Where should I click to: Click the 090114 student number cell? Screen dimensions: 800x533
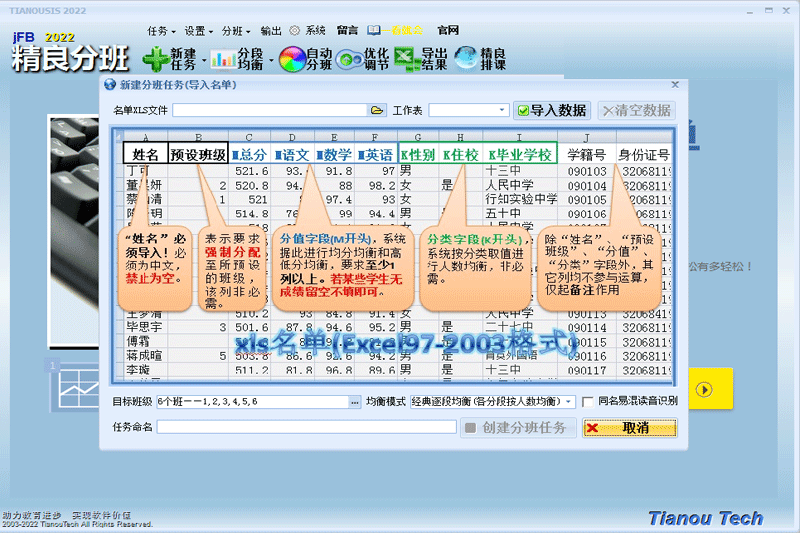coord(587,327)
